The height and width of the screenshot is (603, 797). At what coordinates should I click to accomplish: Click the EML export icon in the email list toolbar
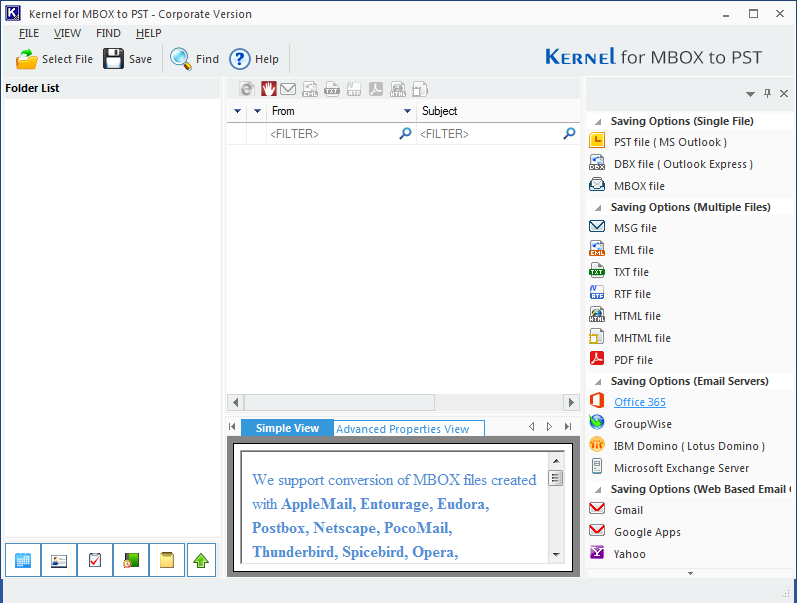[x=310, y=89]
